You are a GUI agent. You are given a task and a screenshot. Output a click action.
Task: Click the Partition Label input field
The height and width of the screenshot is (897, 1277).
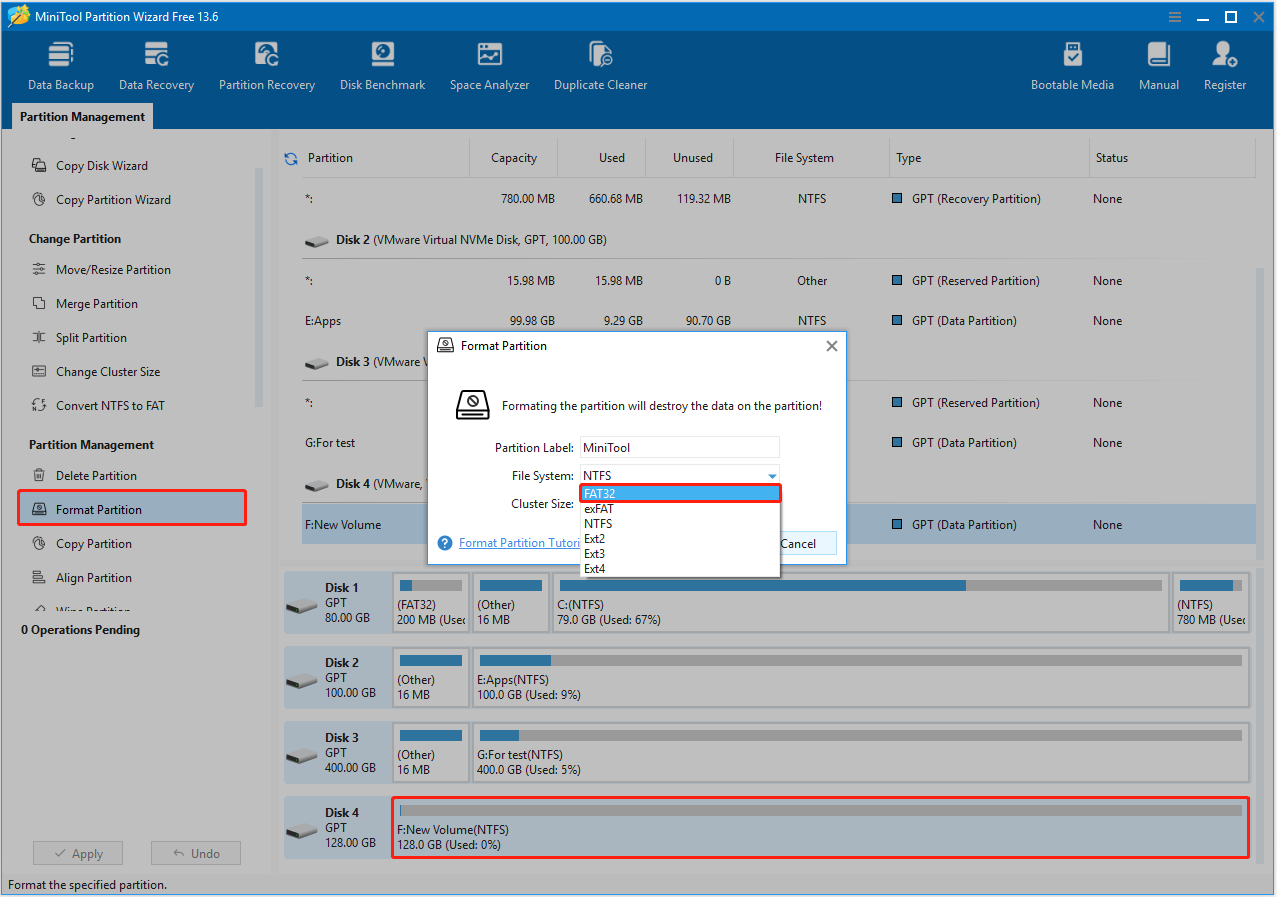[x=679, y=448]
